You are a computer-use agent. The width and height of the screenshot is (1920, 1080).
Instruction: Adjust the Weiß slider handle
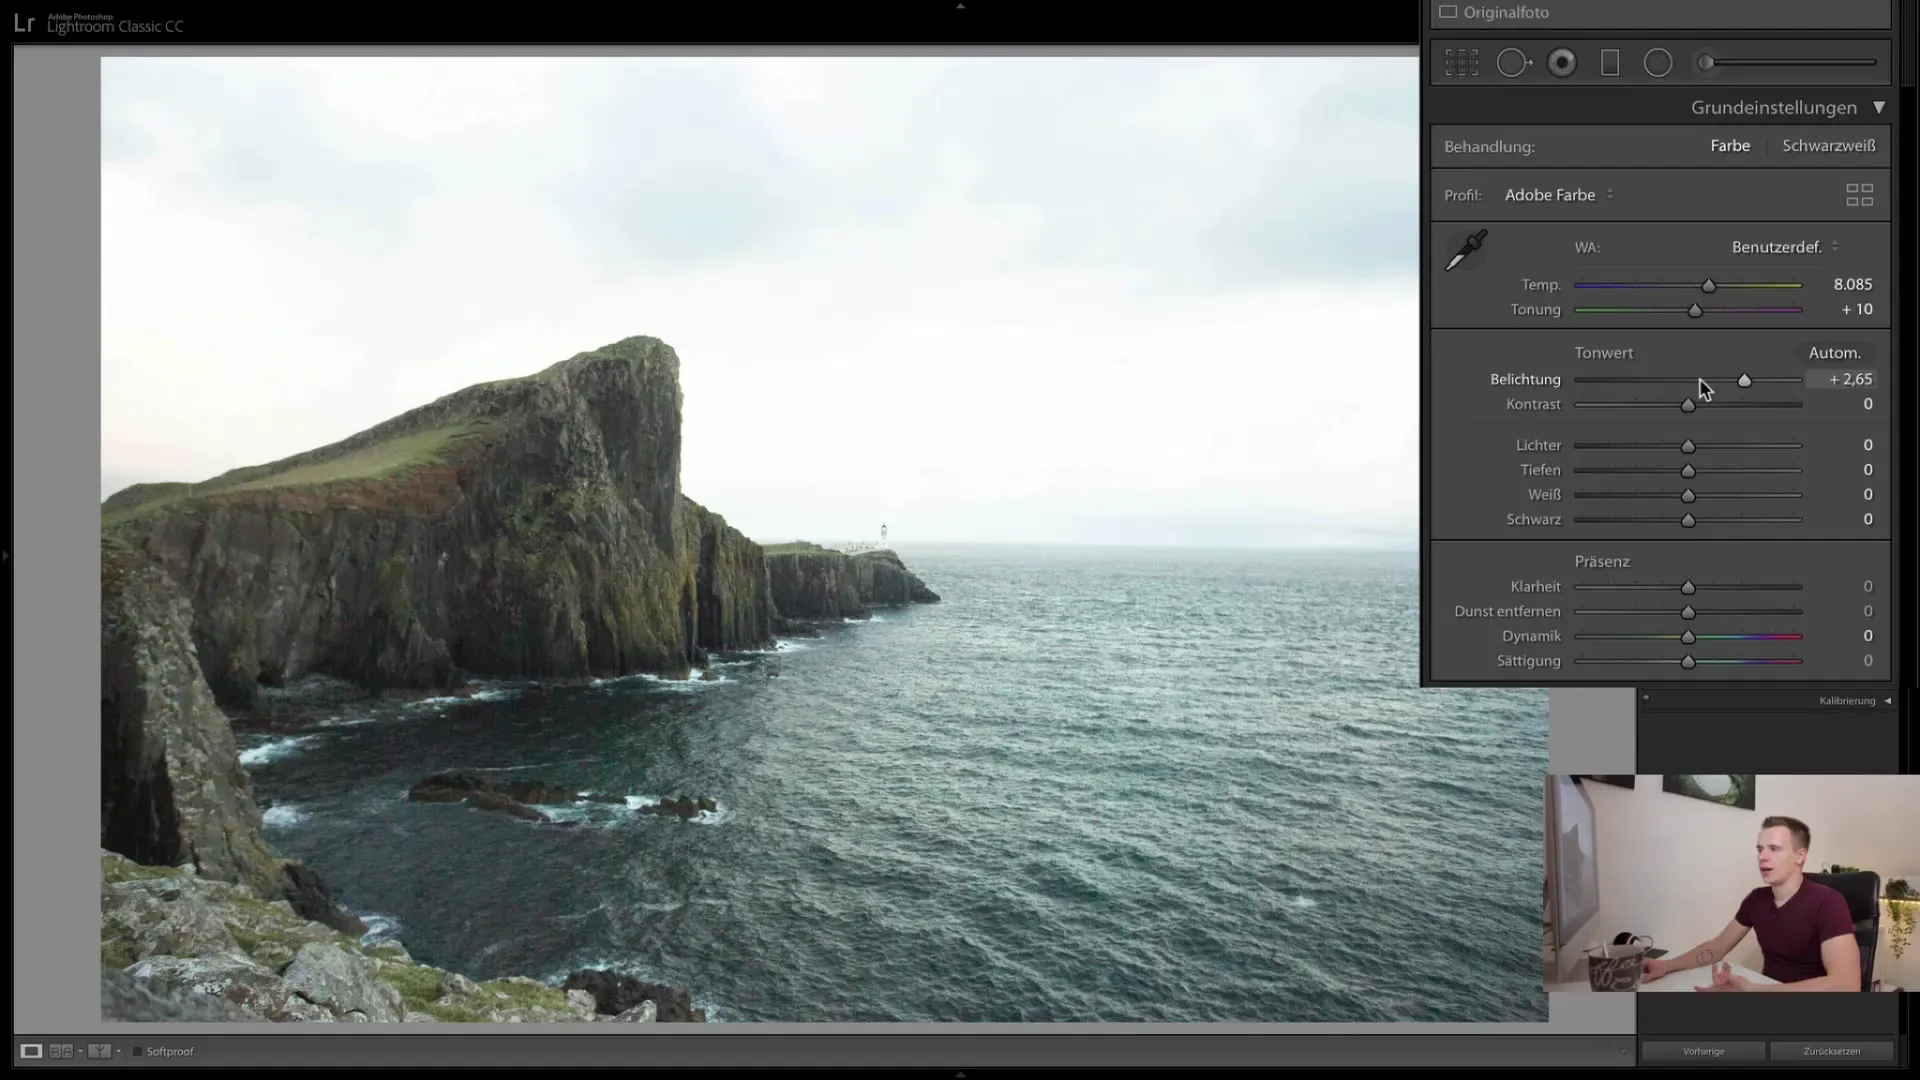(x=1688, y=496)
